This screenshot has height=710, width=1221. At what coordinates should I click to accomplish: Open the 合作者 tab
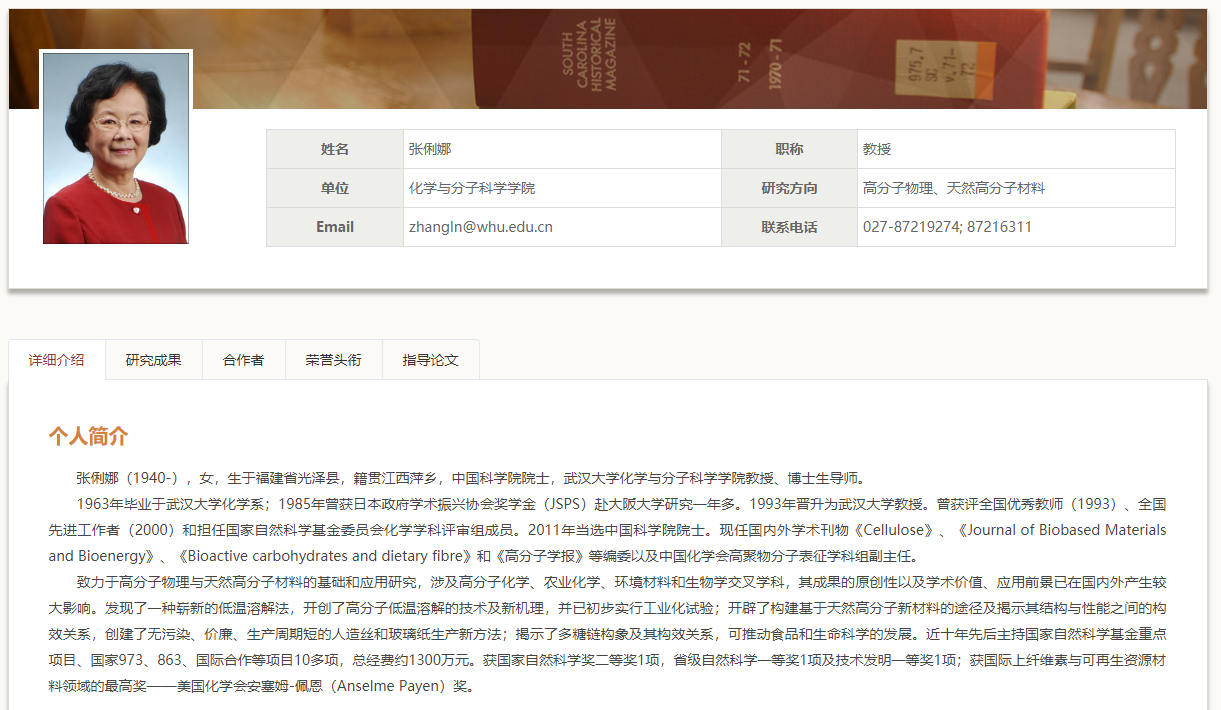coord(243,359)
